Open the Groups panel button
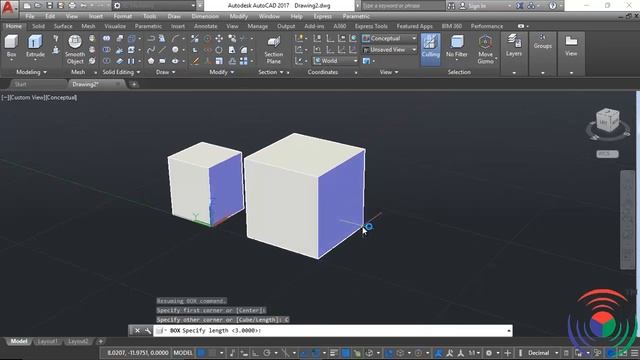The image size is (640, 360). (x=542, y=42)
